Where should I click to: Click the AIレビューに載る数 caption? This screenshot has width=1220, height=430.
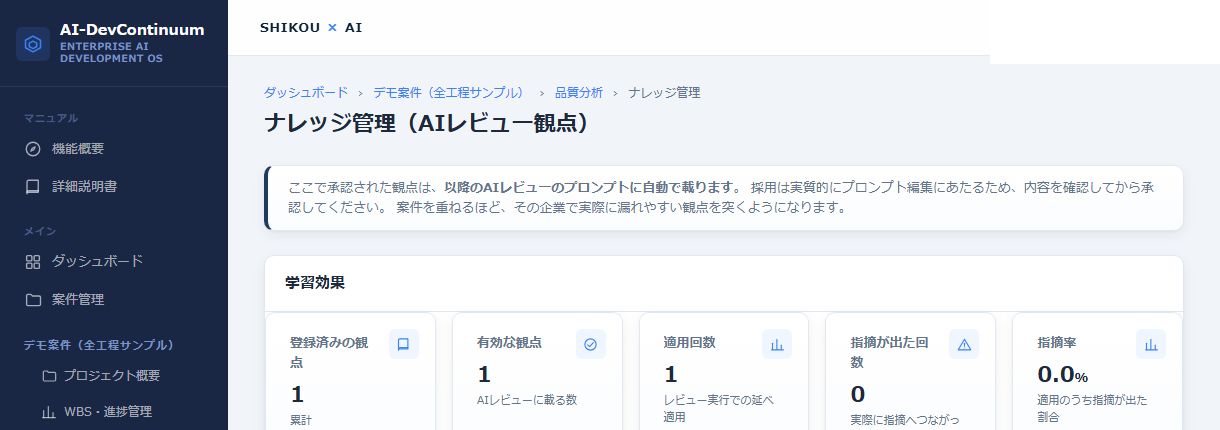pyautogui.click(x=527, y=400)
